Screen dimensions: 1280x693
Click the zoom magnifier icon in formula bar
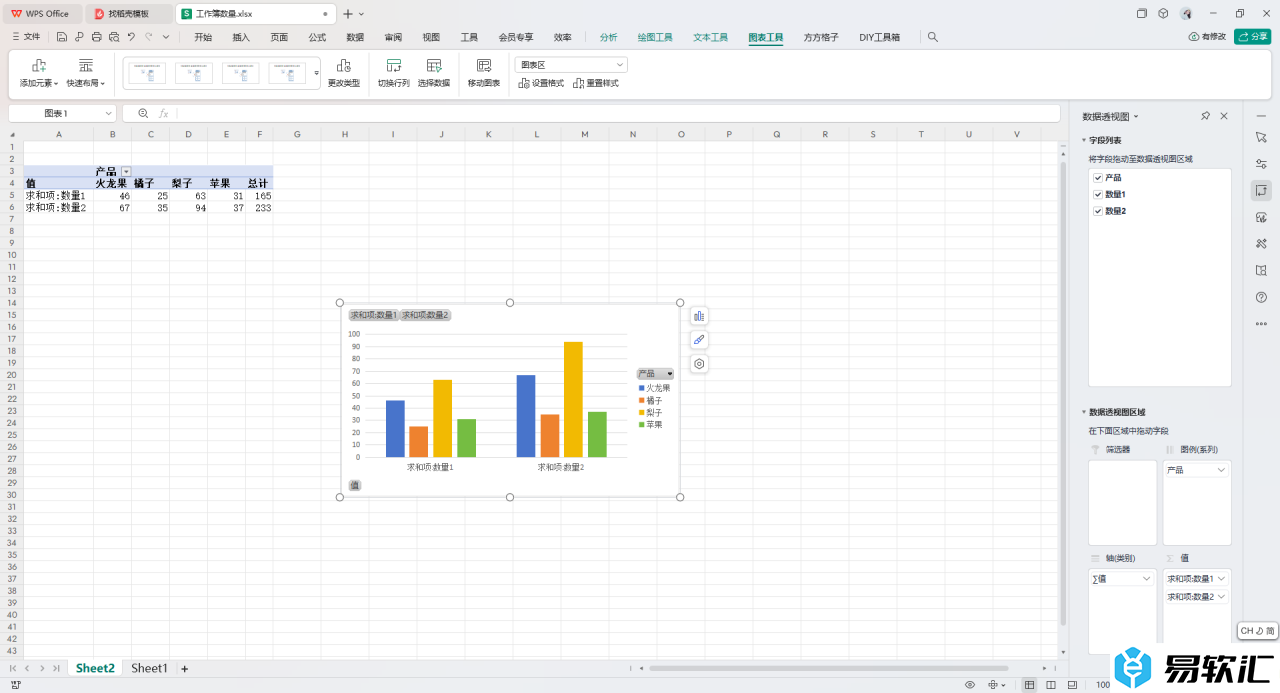143,114
